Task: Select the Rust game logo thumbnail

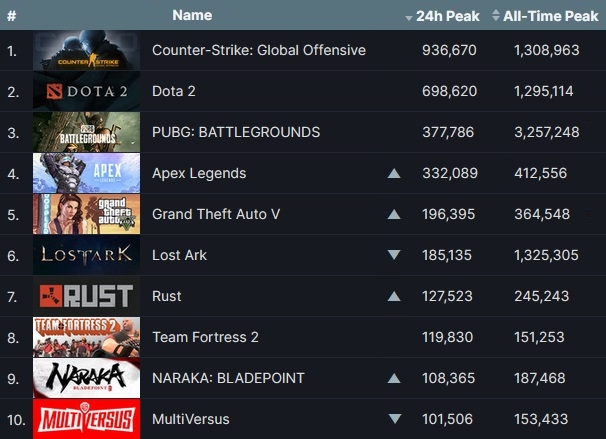Action: coord(85,296)
